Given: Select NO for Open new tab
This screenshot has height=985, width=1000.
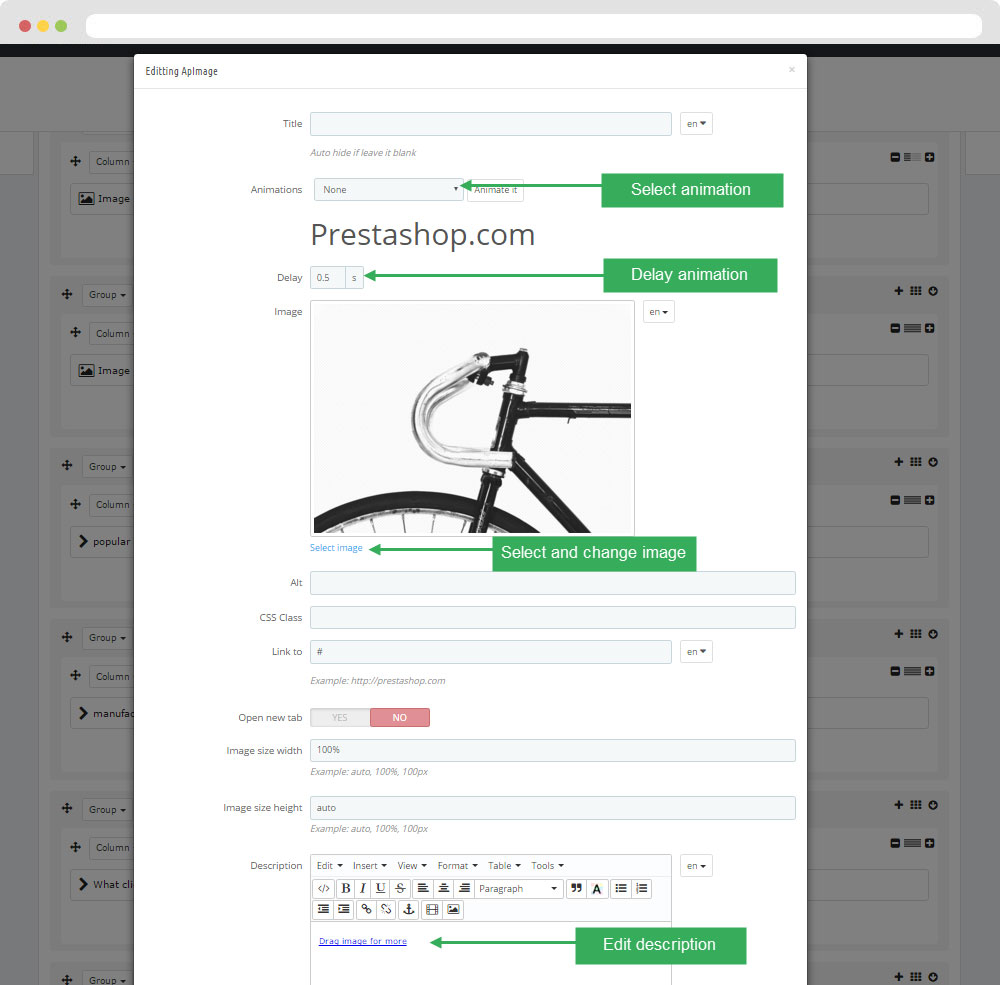Looking at the screenshot, I should pos(400,718).
